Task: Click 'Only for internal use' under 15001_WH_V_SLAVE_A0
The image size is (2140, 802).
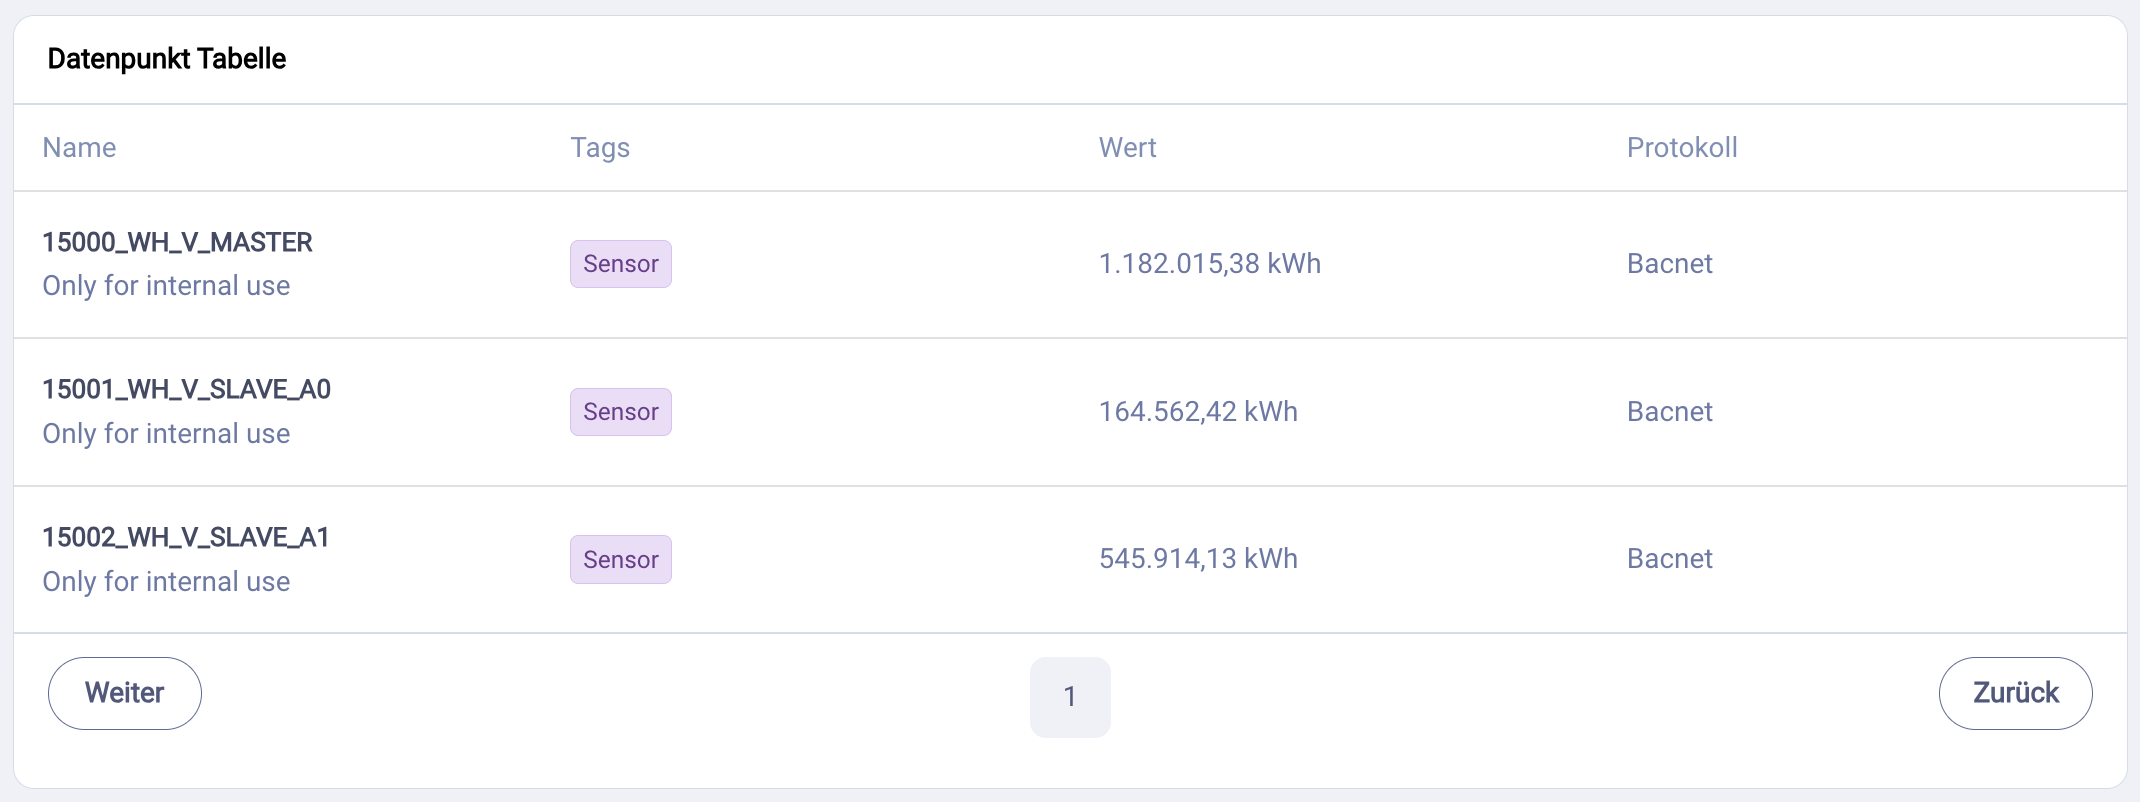Action: tap(166, 433)
